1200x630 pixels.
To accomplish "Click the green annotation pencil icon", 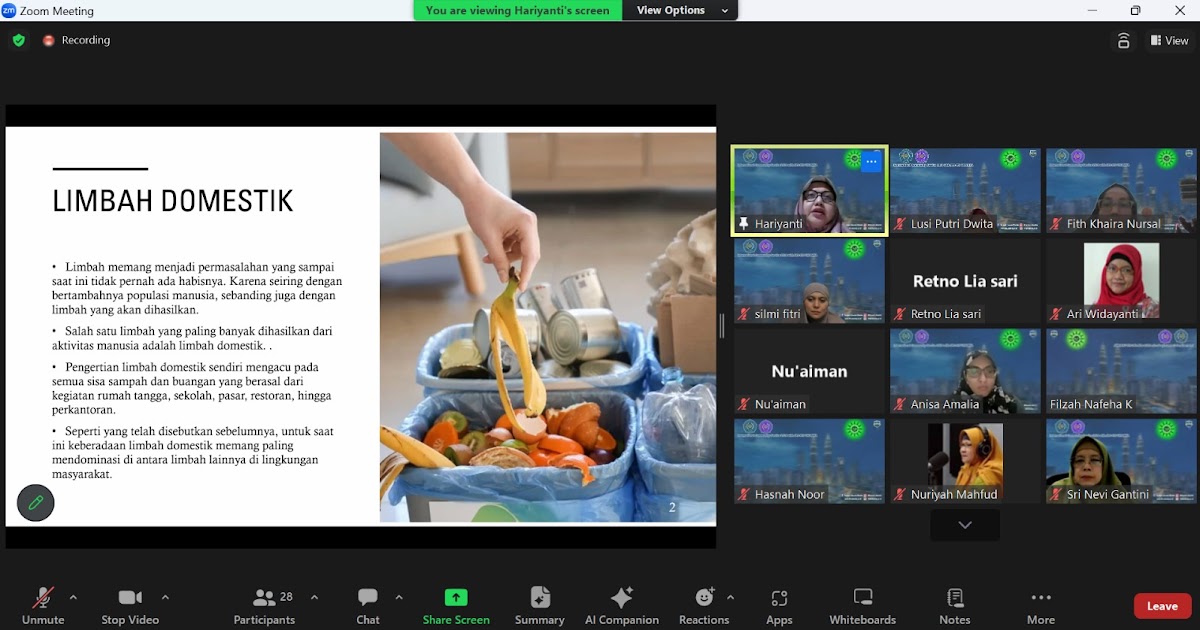I will tap(36, 503).
